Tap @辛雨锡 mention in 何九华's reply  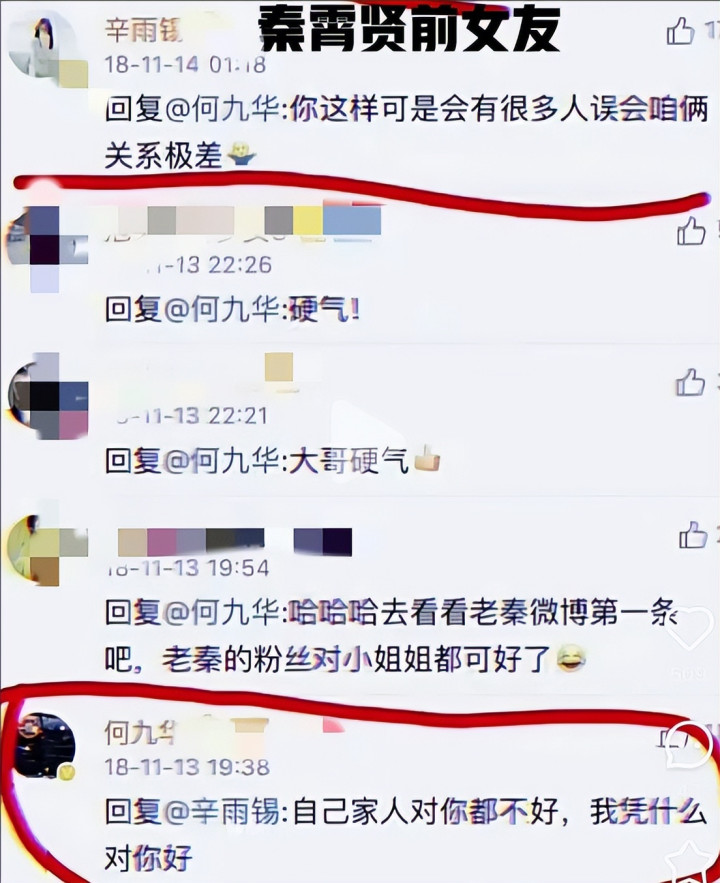(220, 811)
